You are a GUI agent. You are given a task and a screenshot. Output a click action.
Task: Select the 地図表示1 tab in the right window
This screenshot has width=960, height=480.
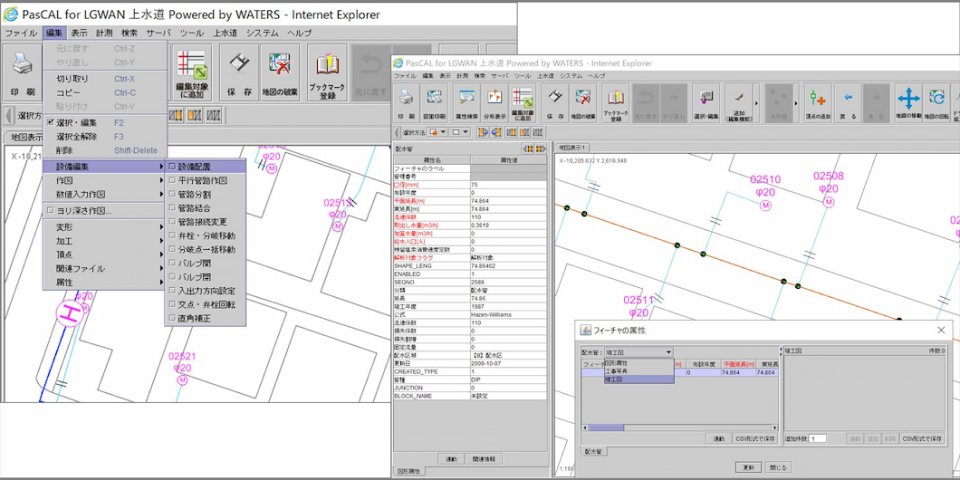tap(572, 148)
